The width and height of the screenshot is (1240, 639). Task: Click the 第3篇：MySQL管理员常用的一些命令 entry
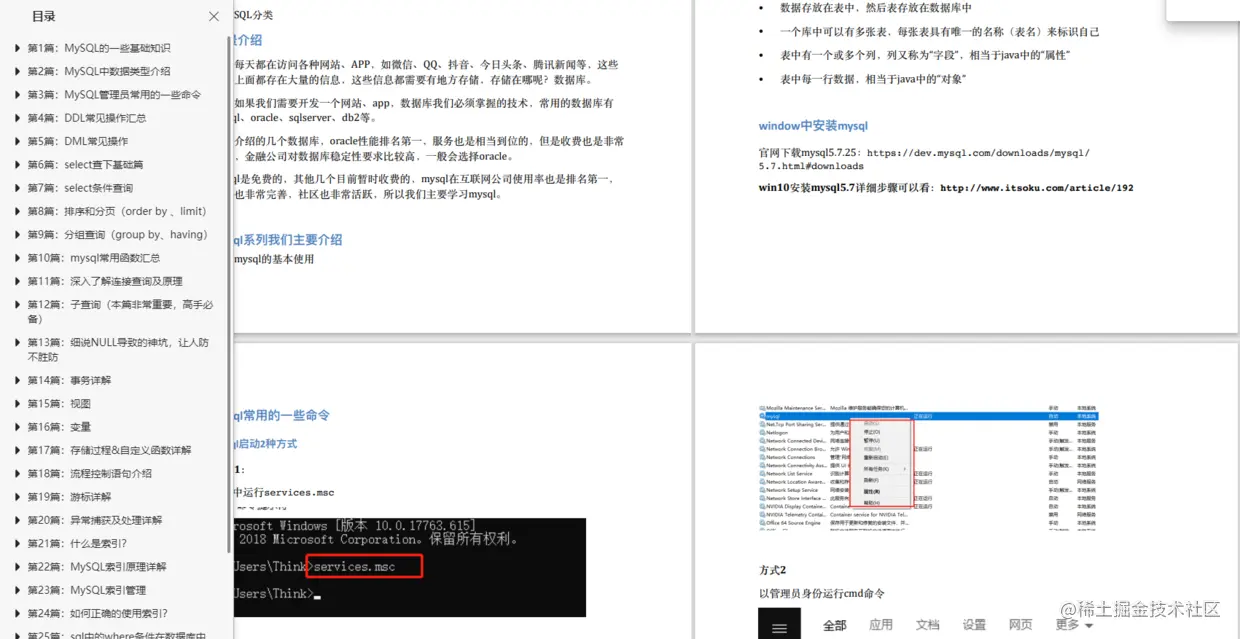point(114,95)
